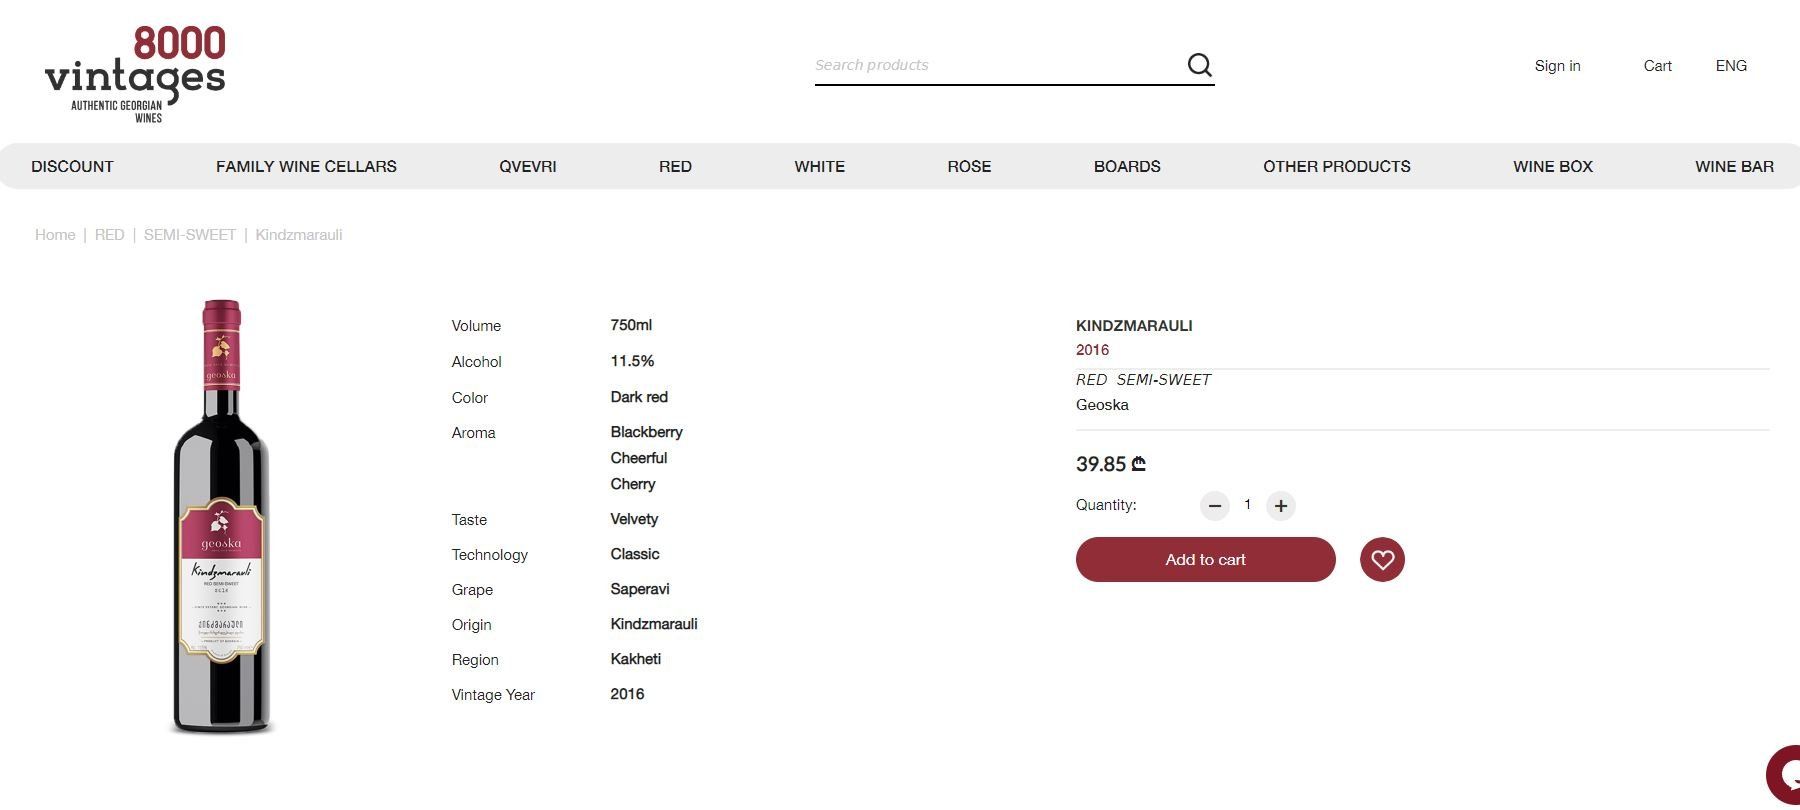The width and height of the screenshot is (1800, 810).
Task: Click the 2016 year under product title
Action: pos(1092,350)
